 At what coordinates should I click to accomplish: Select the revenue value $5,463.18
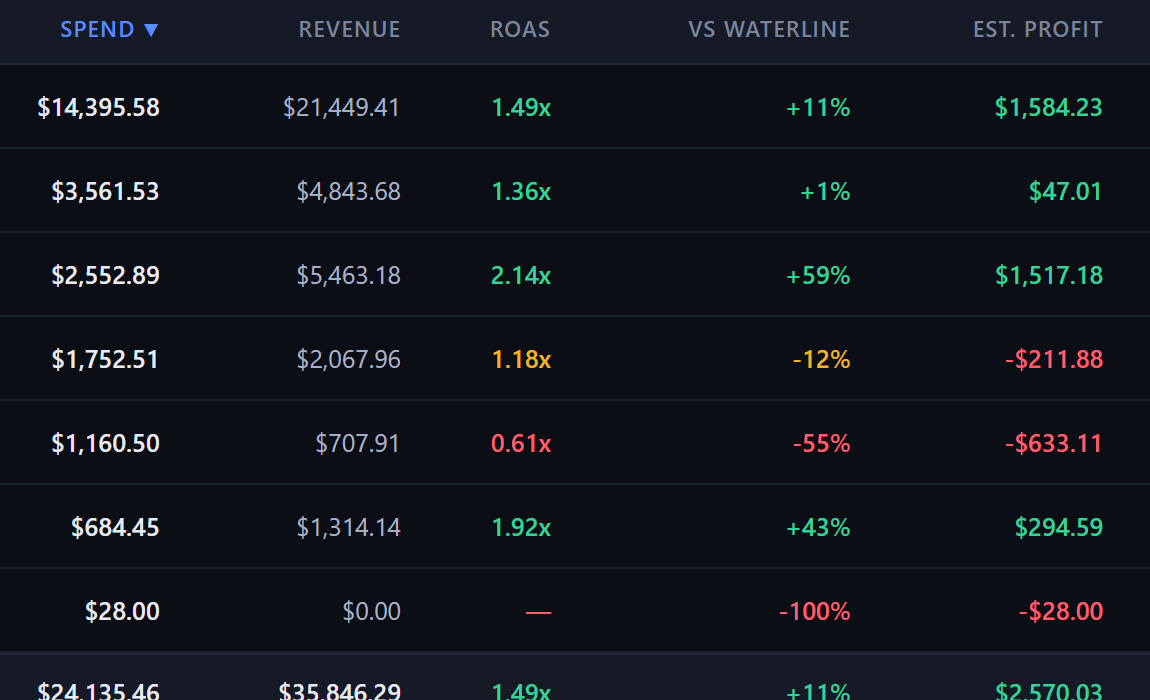[x=348, y=275]
